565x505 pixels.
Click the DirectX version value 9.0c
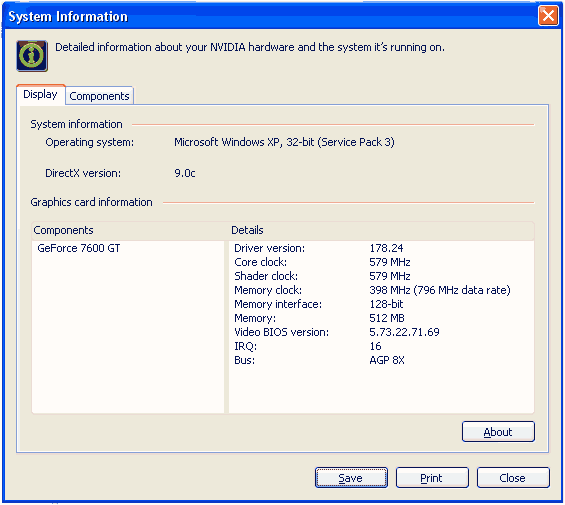(x=184, y=173)
